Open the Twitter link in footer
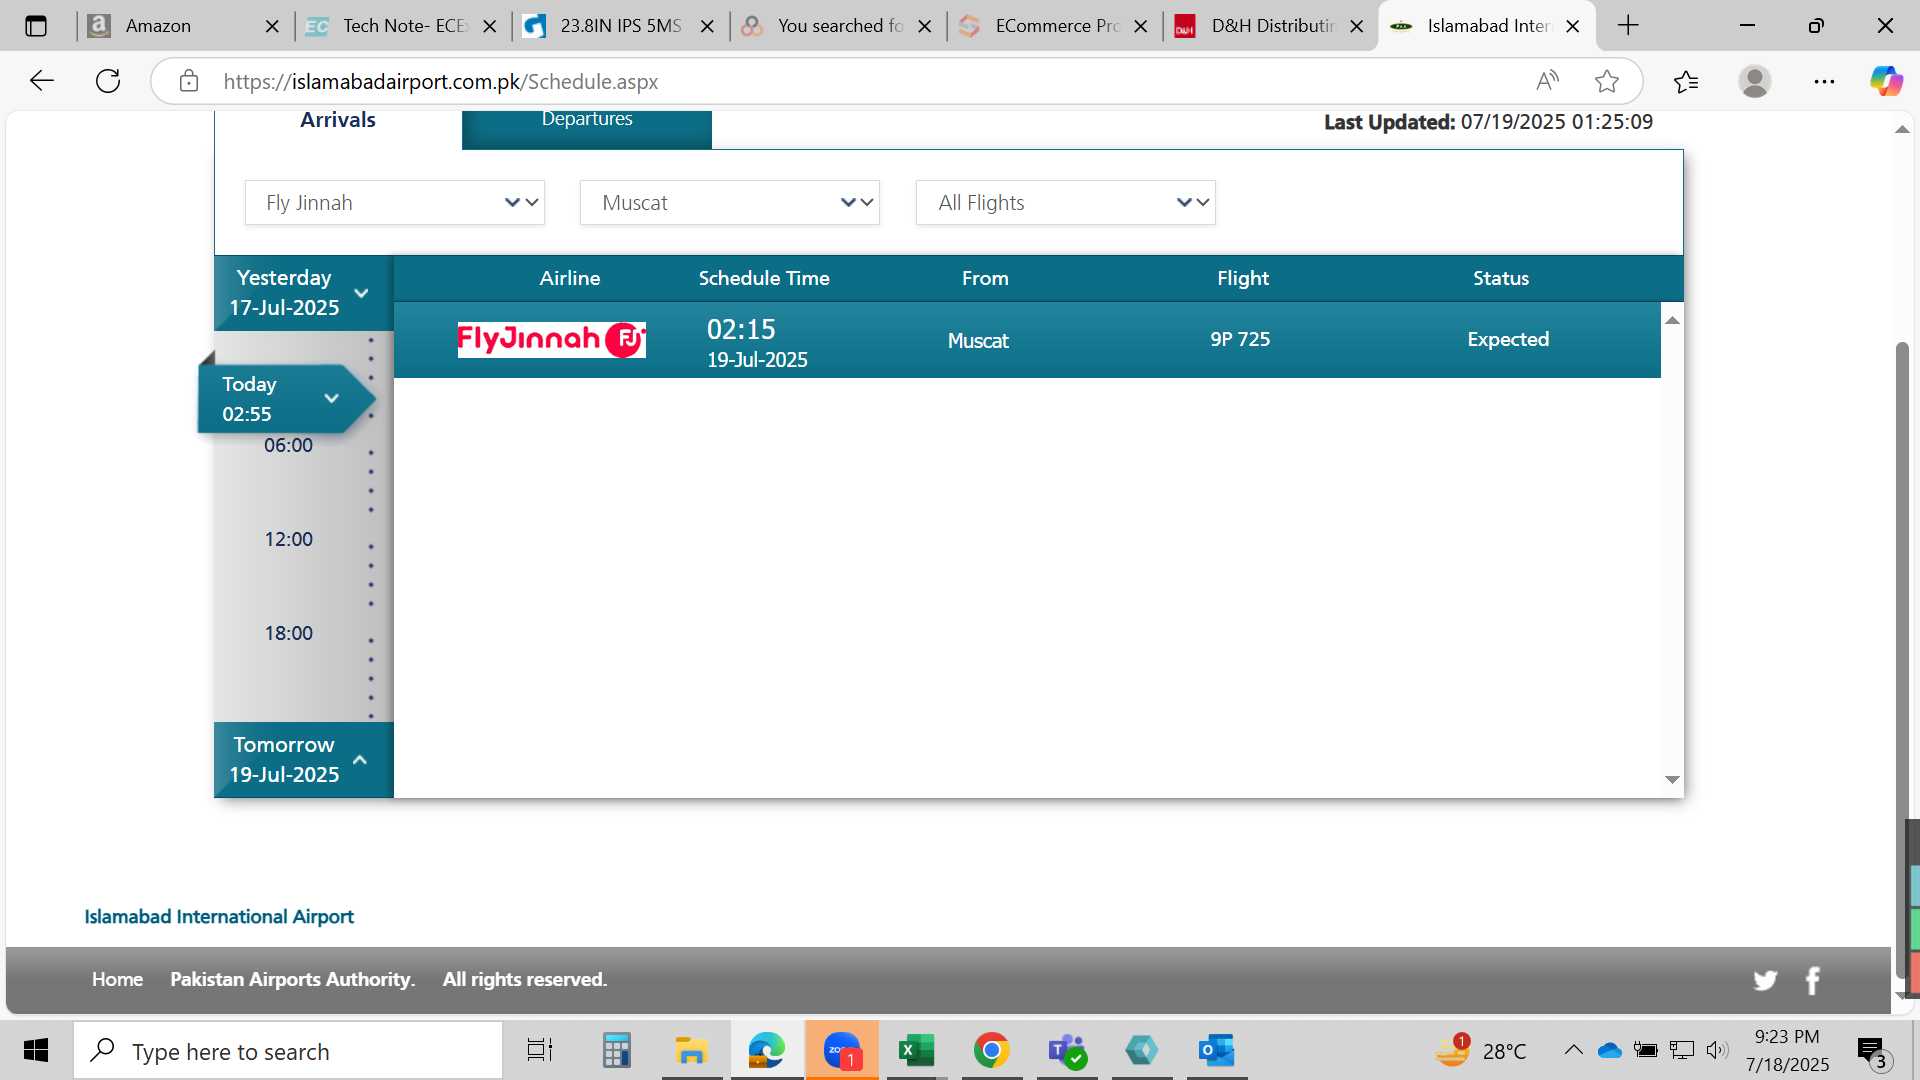 pos(1765,980)
